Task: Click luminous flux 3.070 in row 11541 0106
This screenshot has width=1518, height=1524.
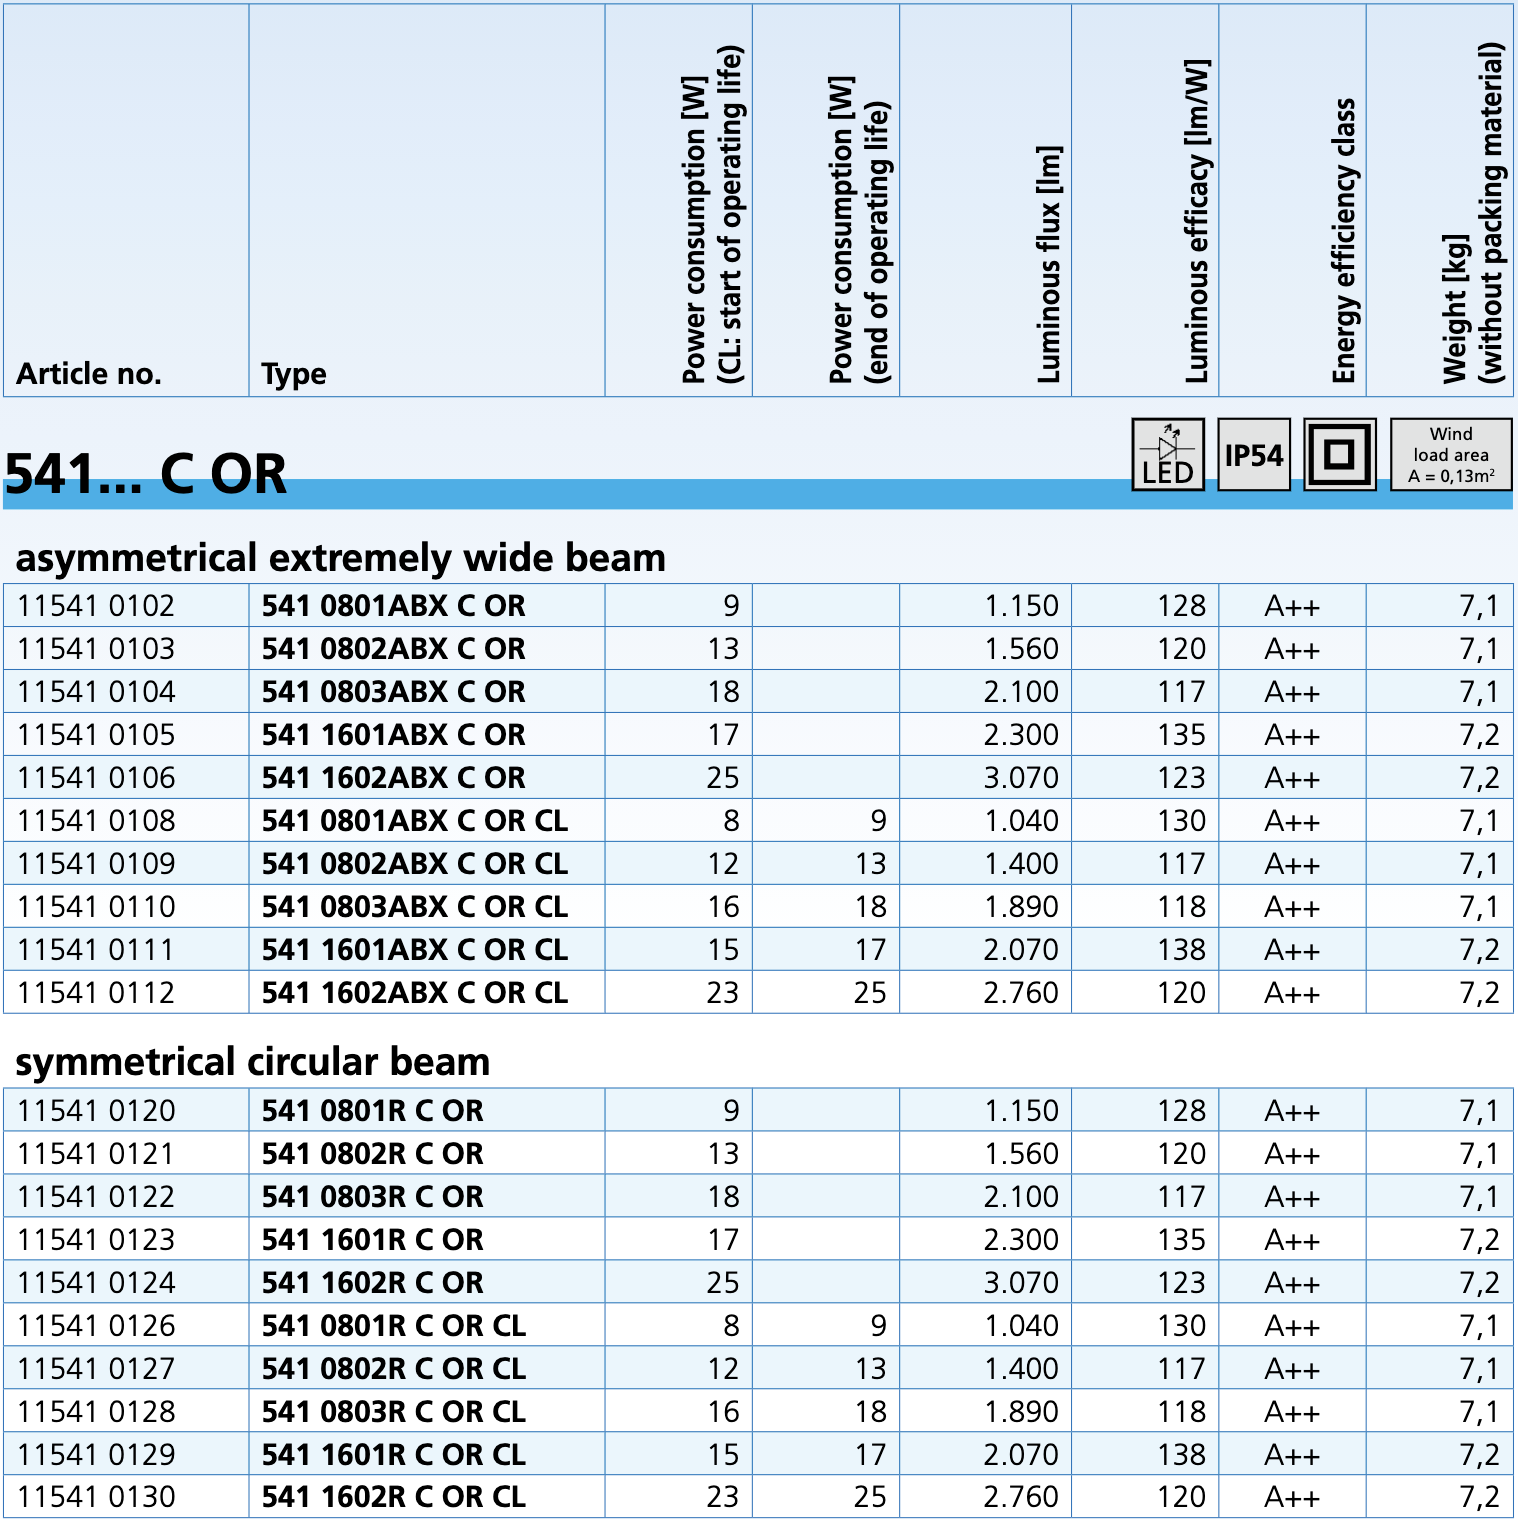Action: tap(1021, 778)
